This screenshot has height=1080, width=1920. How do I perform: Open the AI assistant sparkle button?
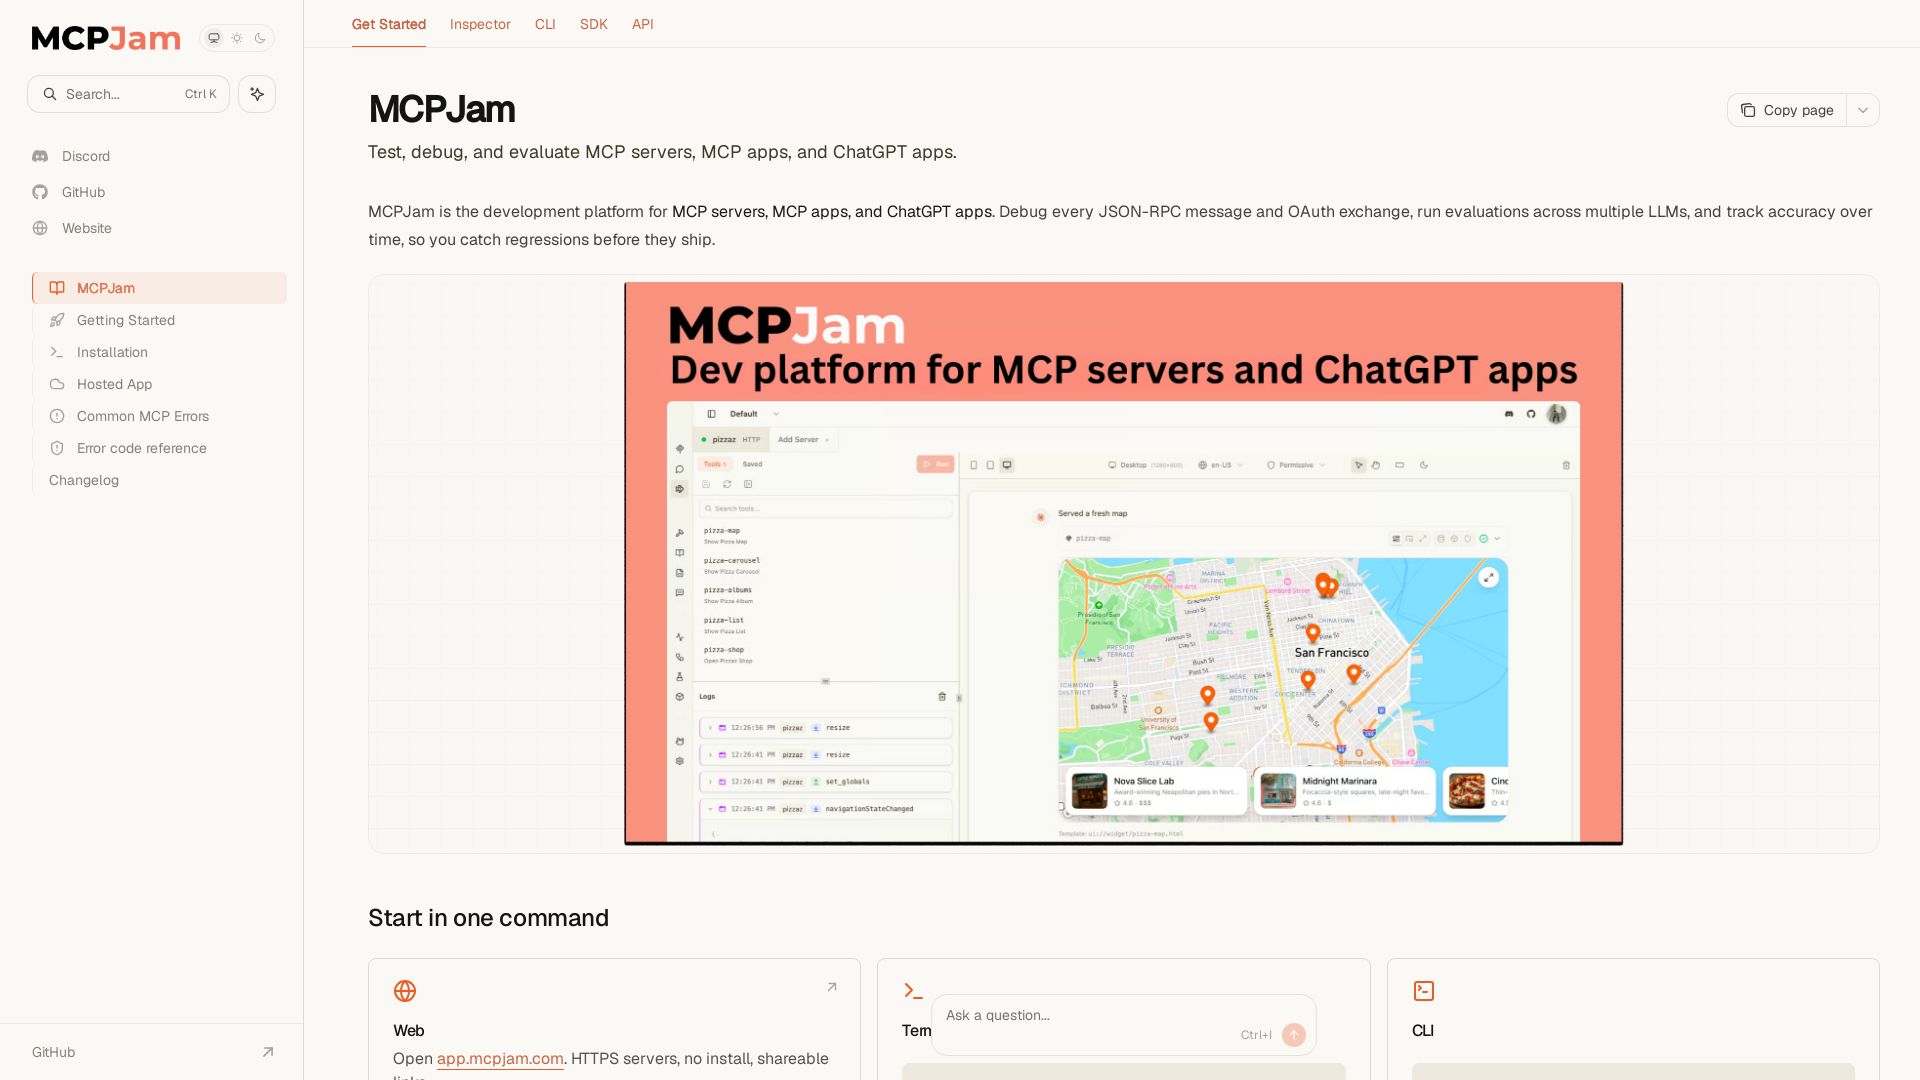tap(257, 94)
